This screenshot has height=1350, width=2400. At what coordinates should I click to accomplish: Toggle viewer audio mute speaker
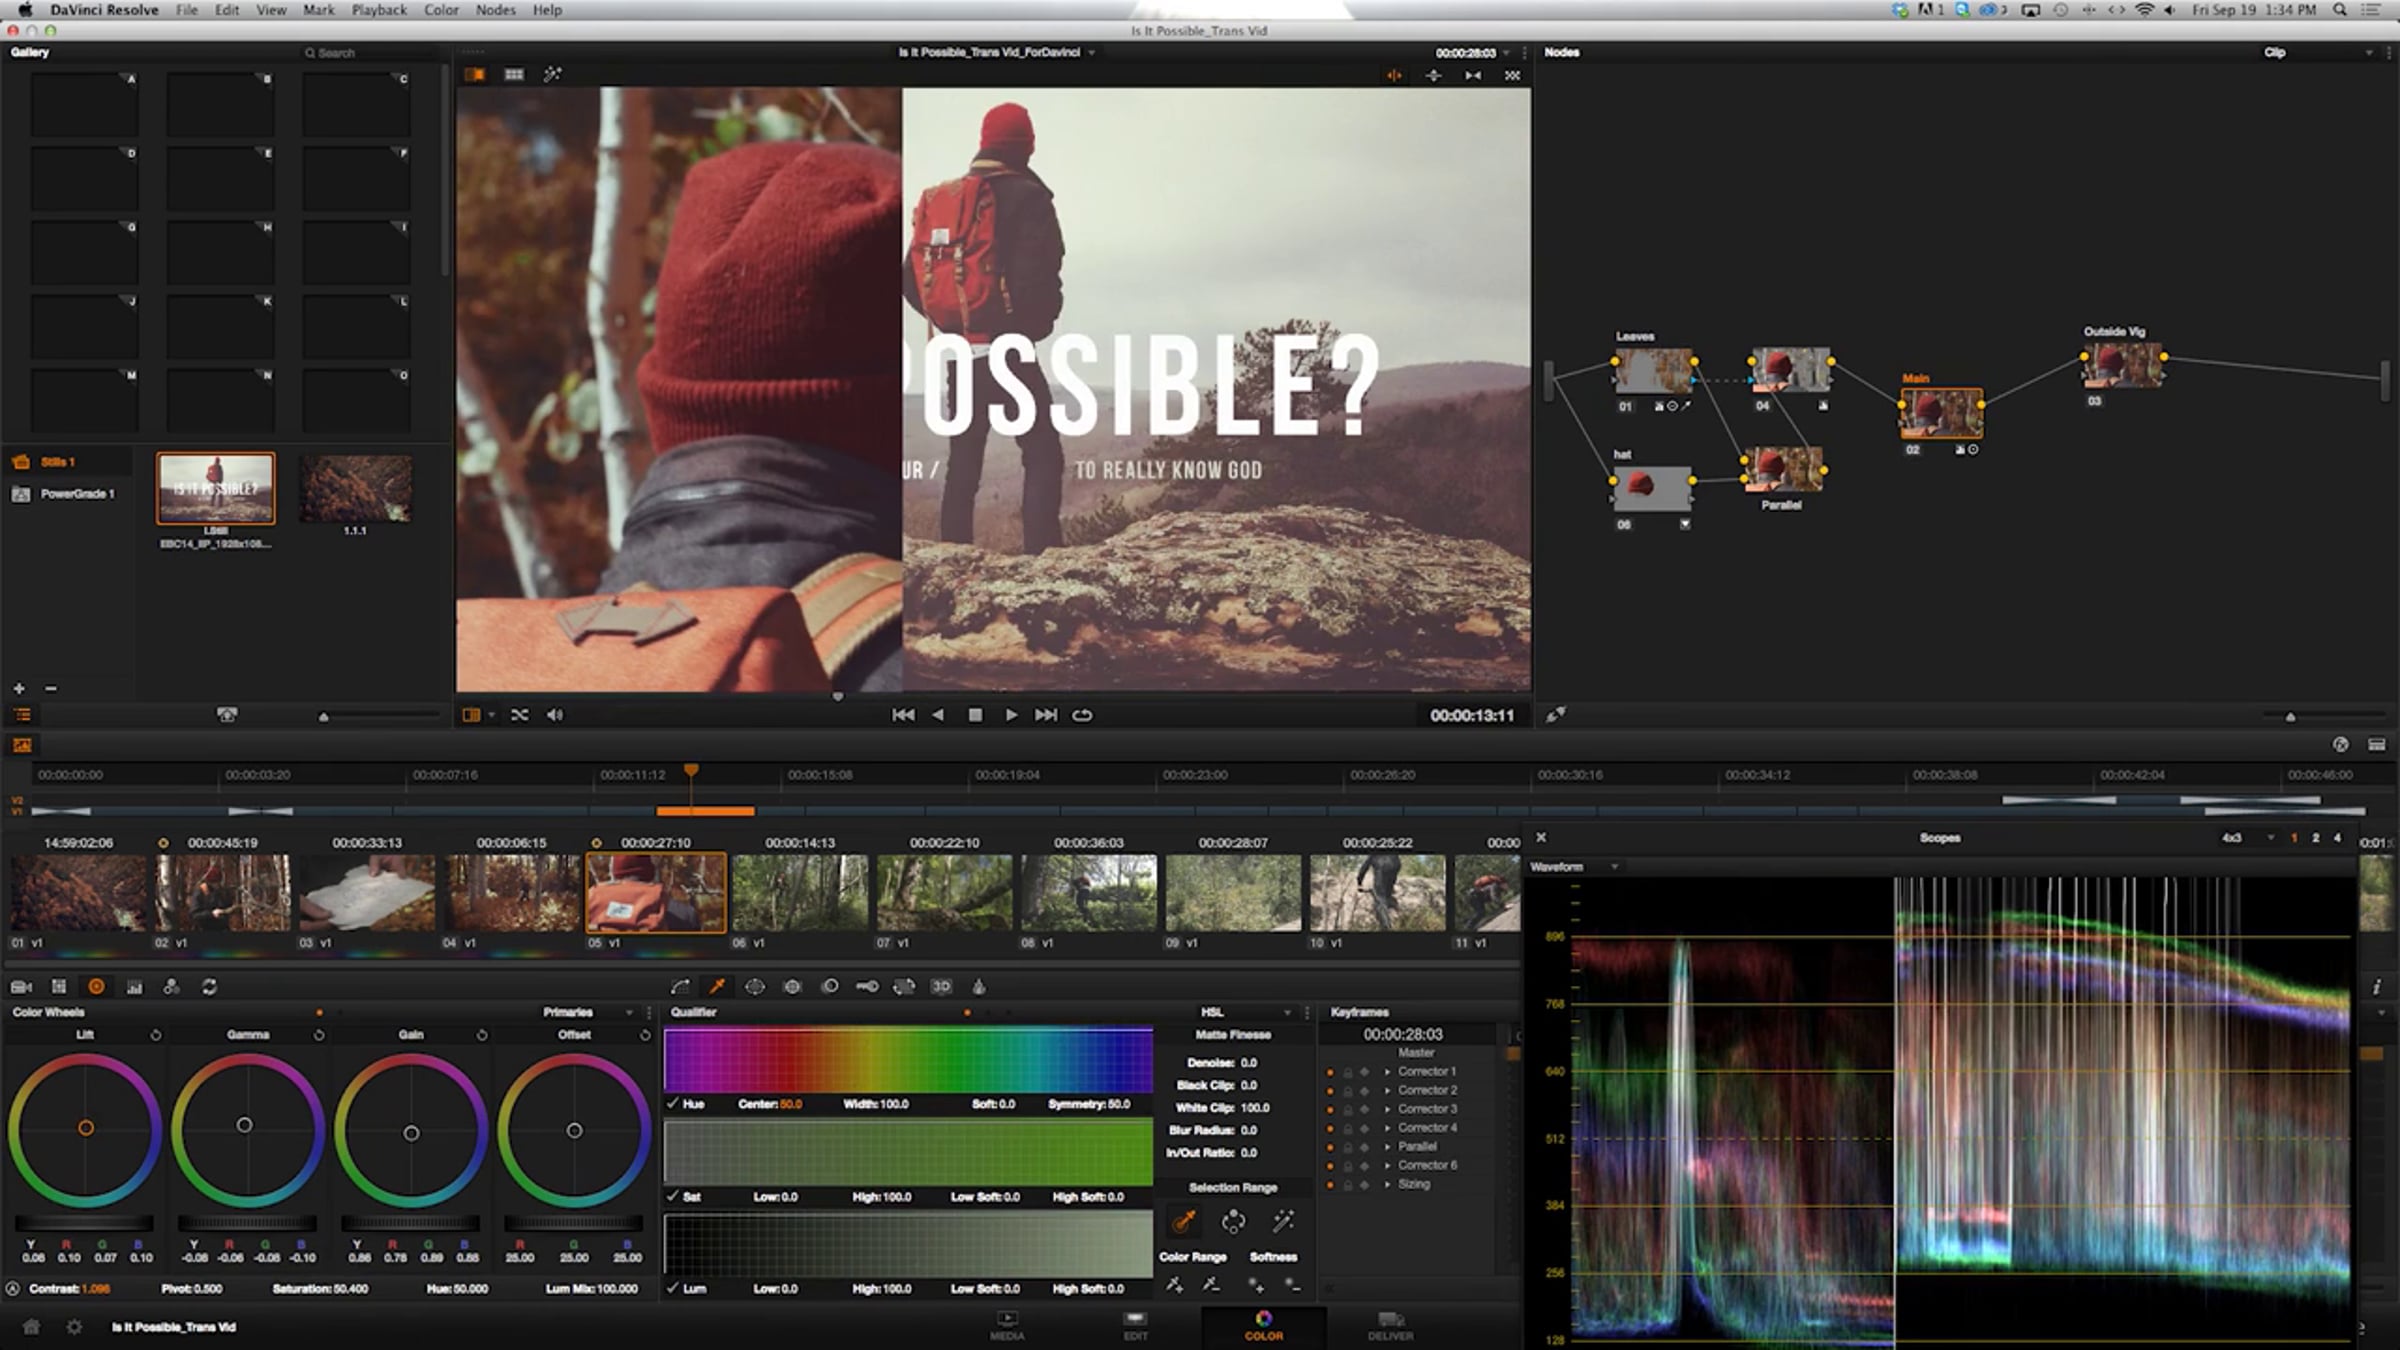coord(555,715)
